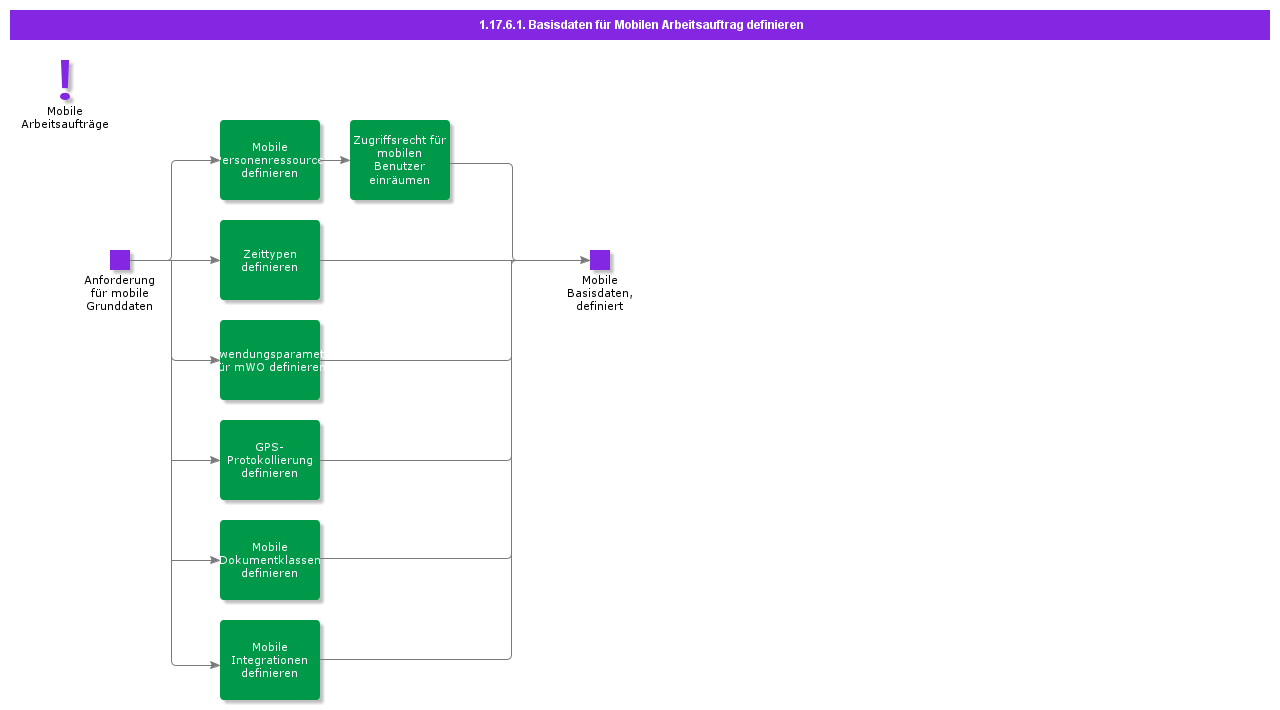1280x710 pixels.
Task: Open 'Zugriffsrecht für mobilen Benutzer einräumen' box
Action: [x=400, y=160]
